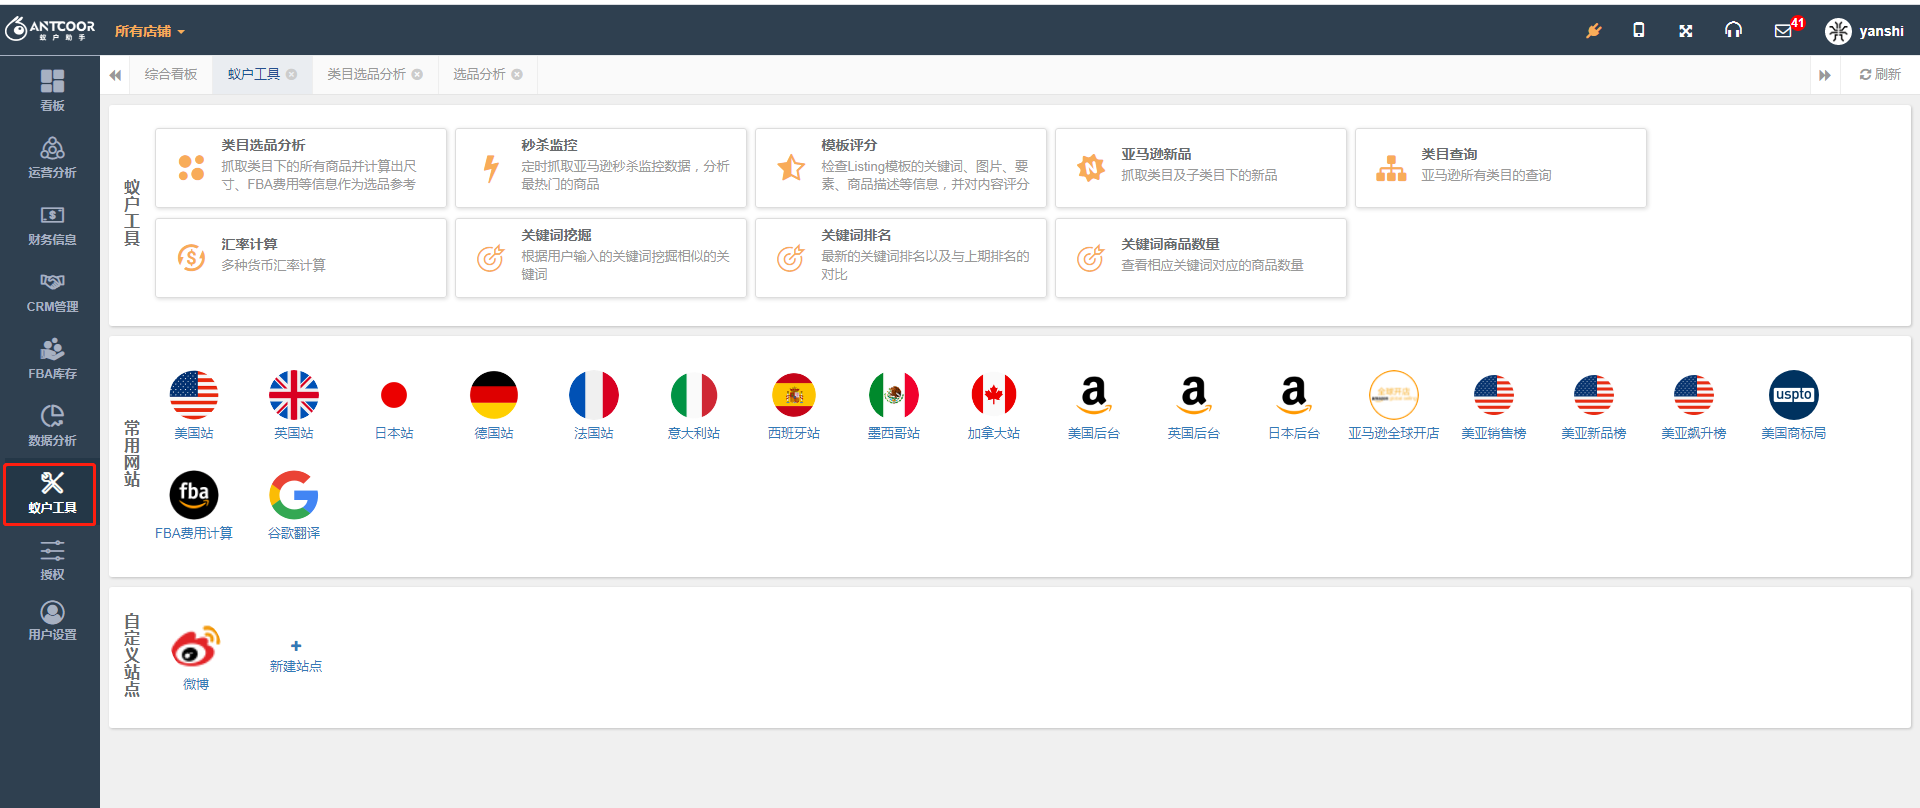
Task: Open 亚马逊全球开店 icon
Action: tap(1394, 396)
